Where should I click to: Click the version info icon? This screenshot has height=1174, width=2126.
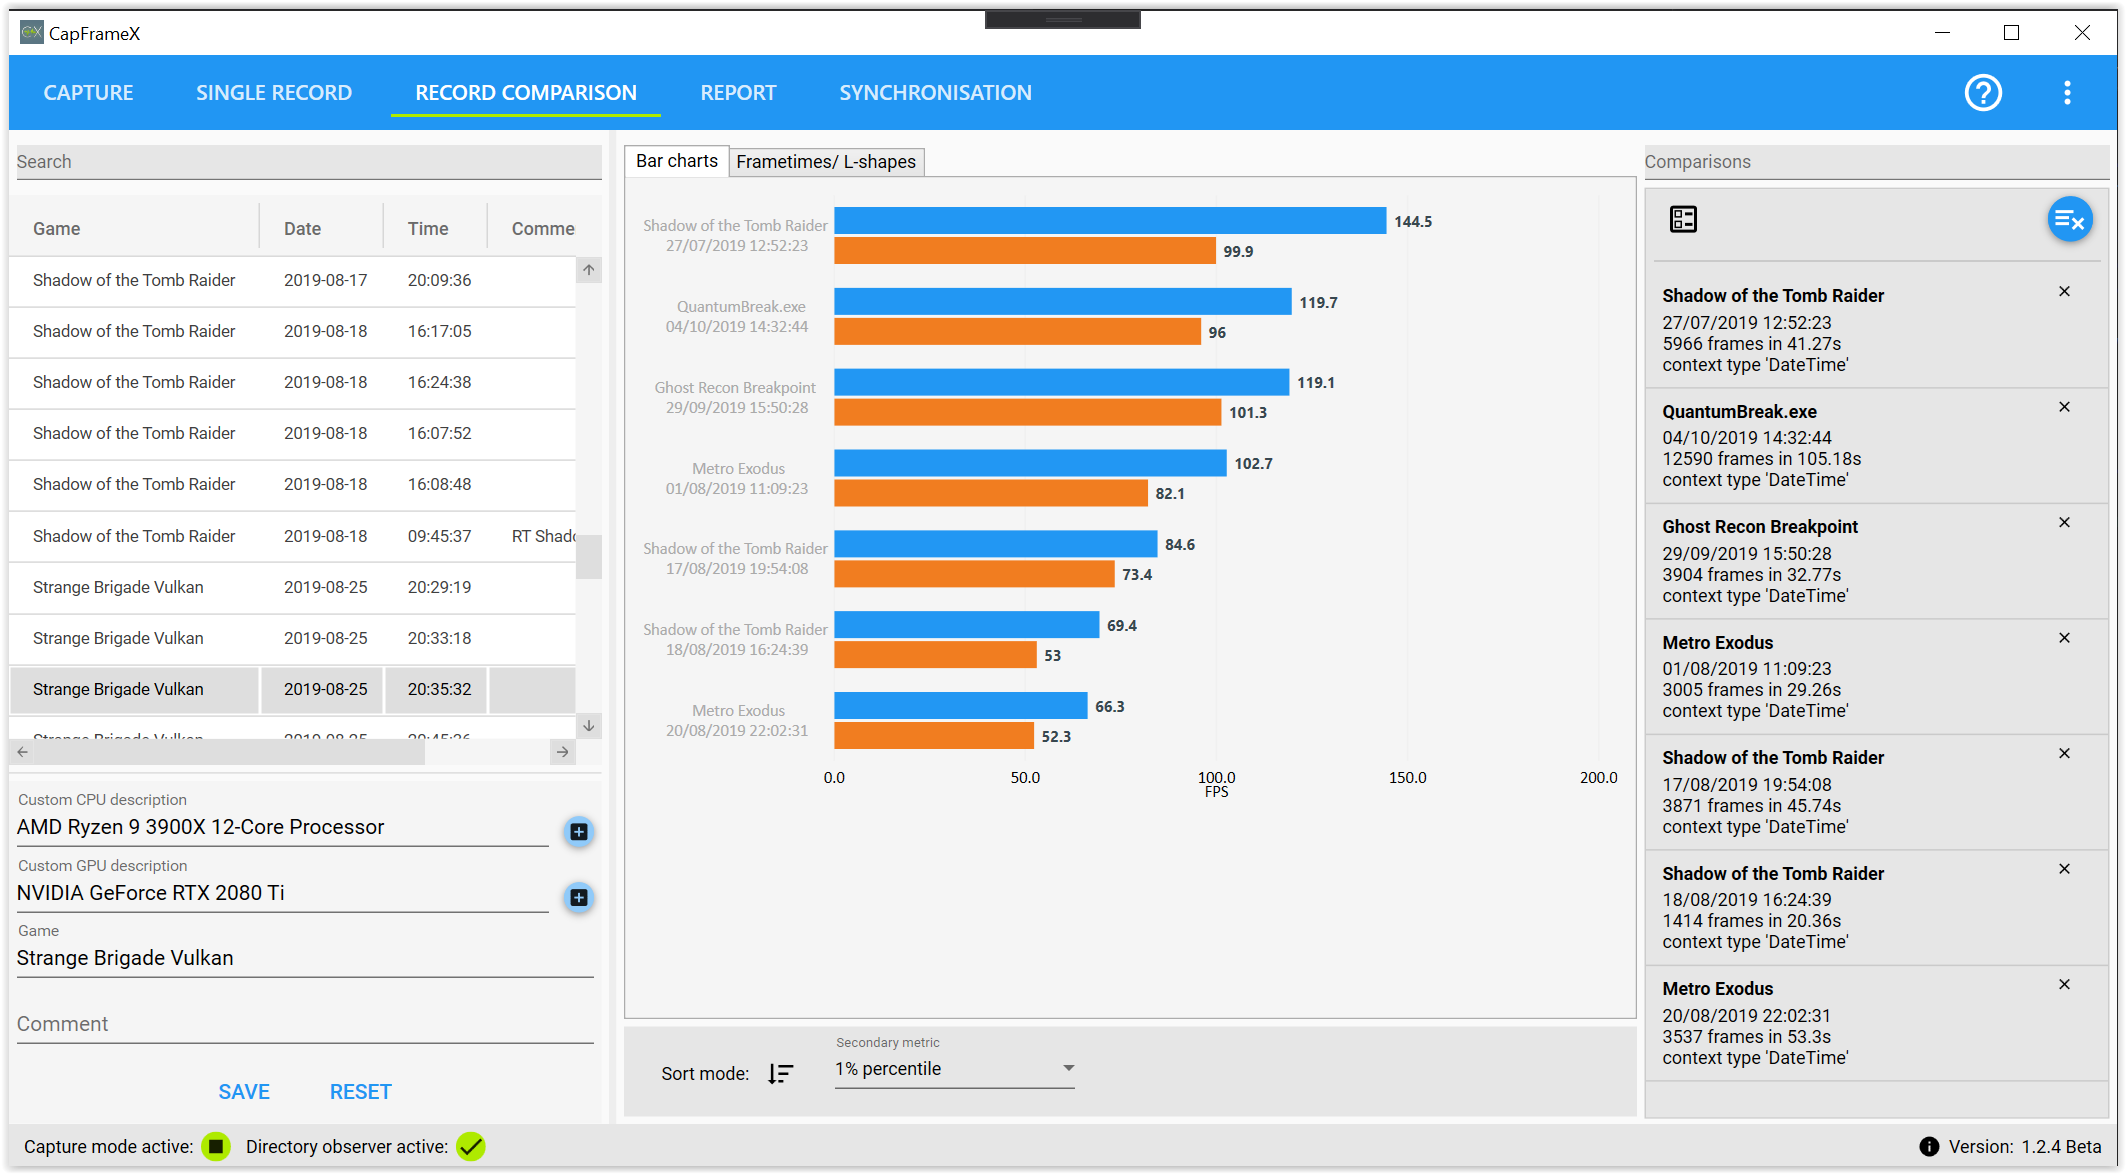pyautogui.click(x=1929, y=1147)
